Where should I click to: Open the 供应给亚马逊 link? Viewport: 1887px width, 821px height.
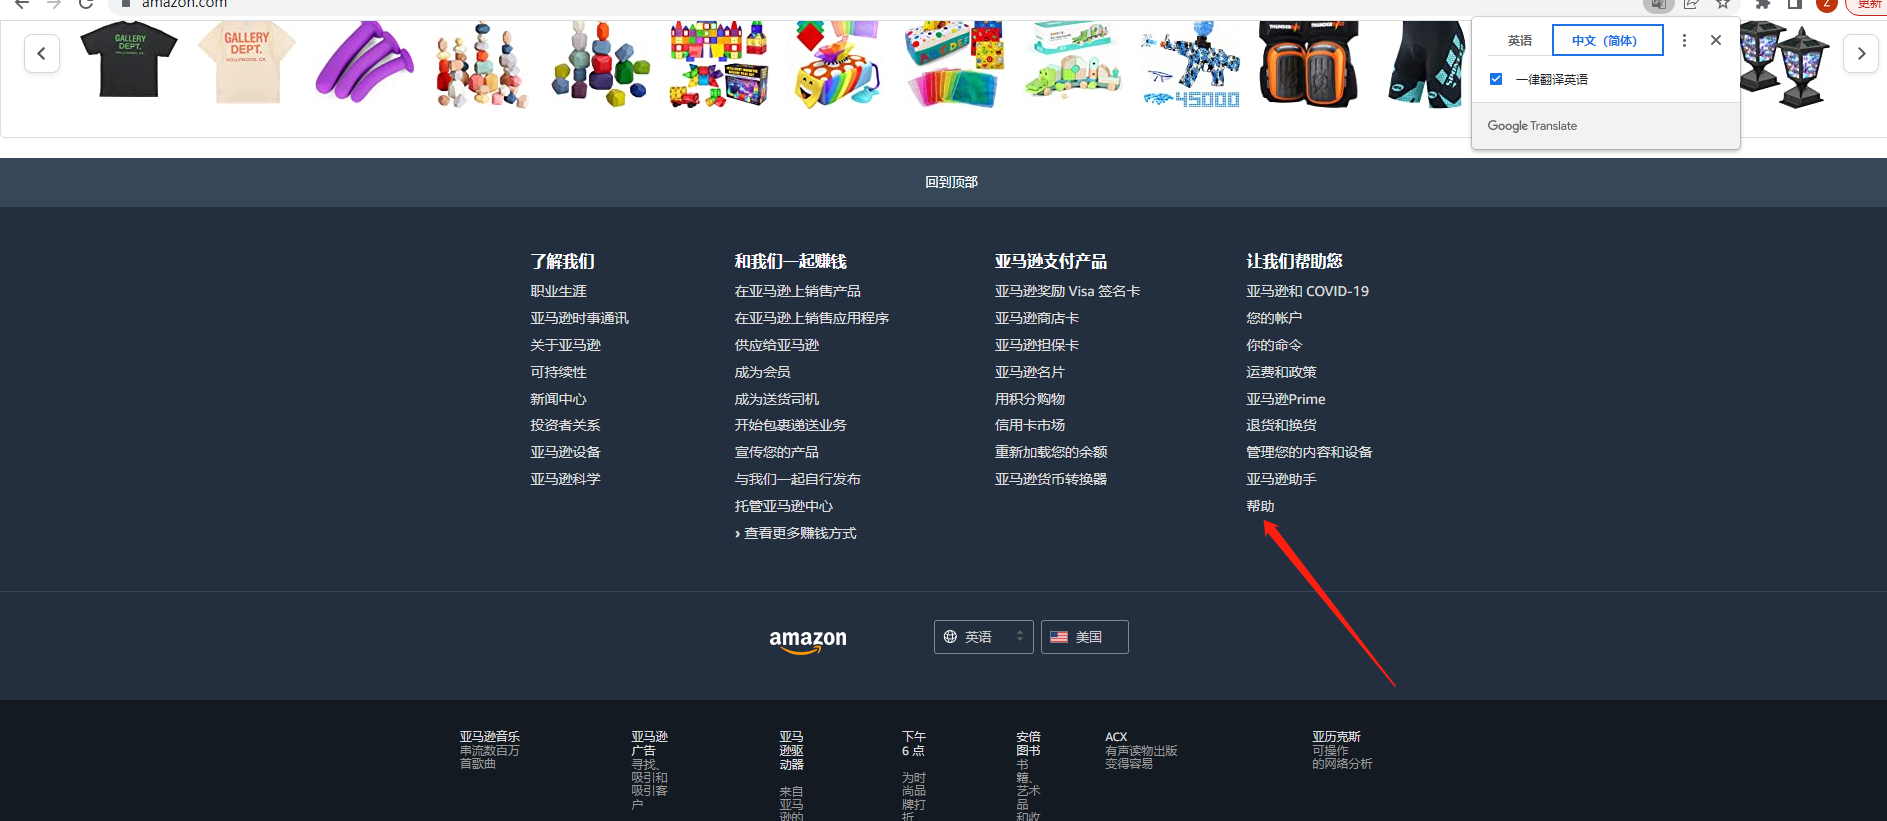point(776,345)
